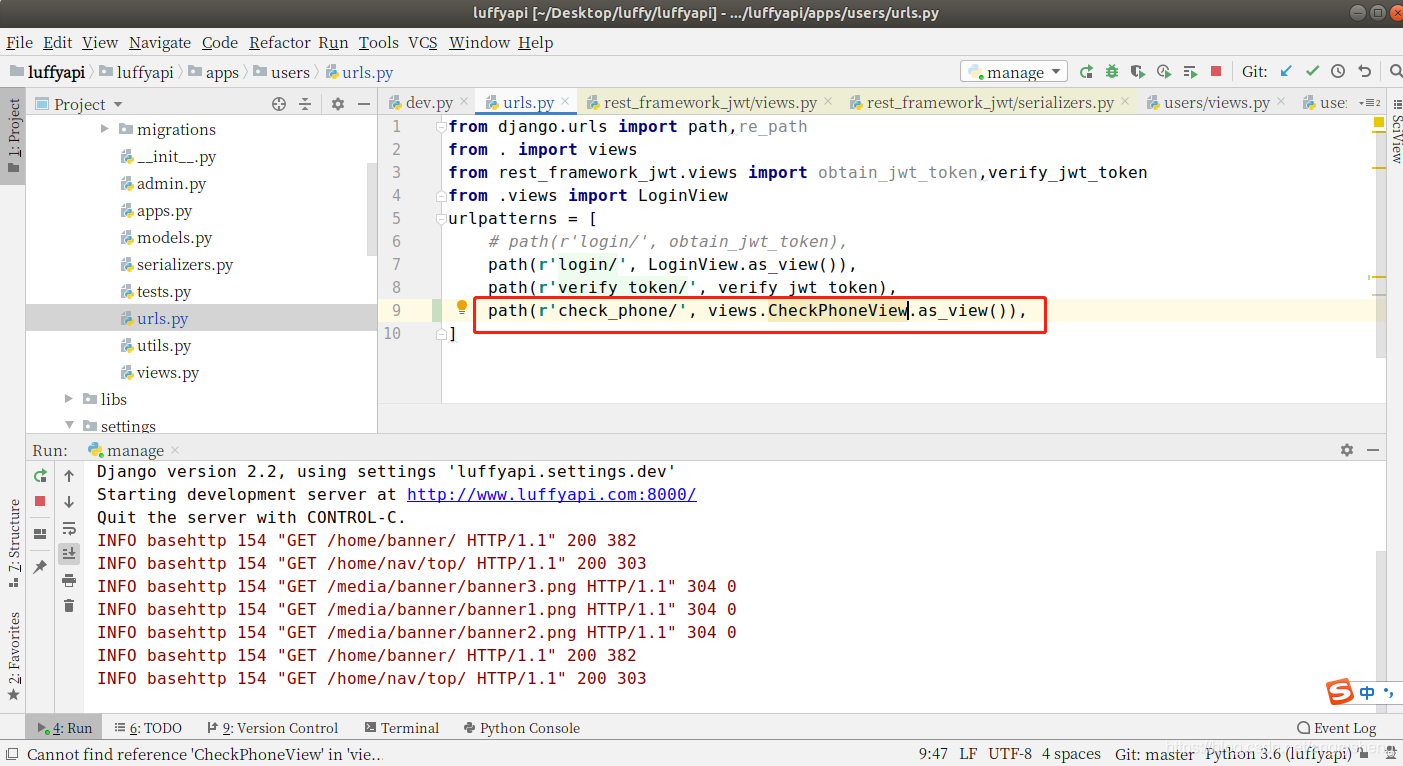The height and width of the screenshot is (766, 1403).
Task: Open the Event Log
Action: [x=1336, y=728]
